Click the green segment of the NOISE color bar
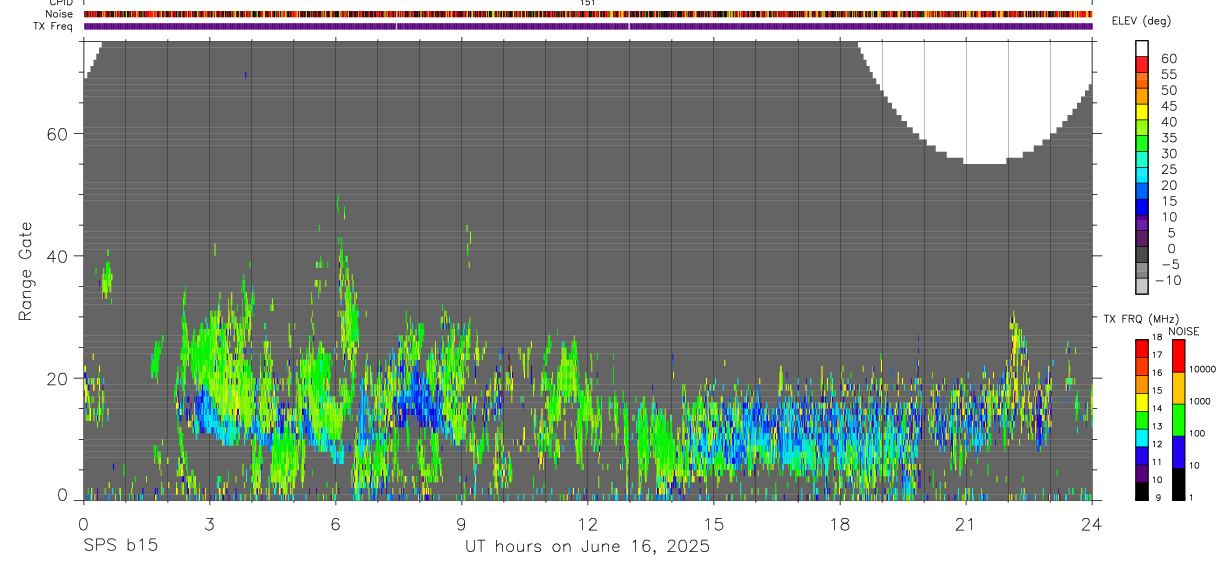The width and height of the screenshot is (1228, 567). 1179,420
